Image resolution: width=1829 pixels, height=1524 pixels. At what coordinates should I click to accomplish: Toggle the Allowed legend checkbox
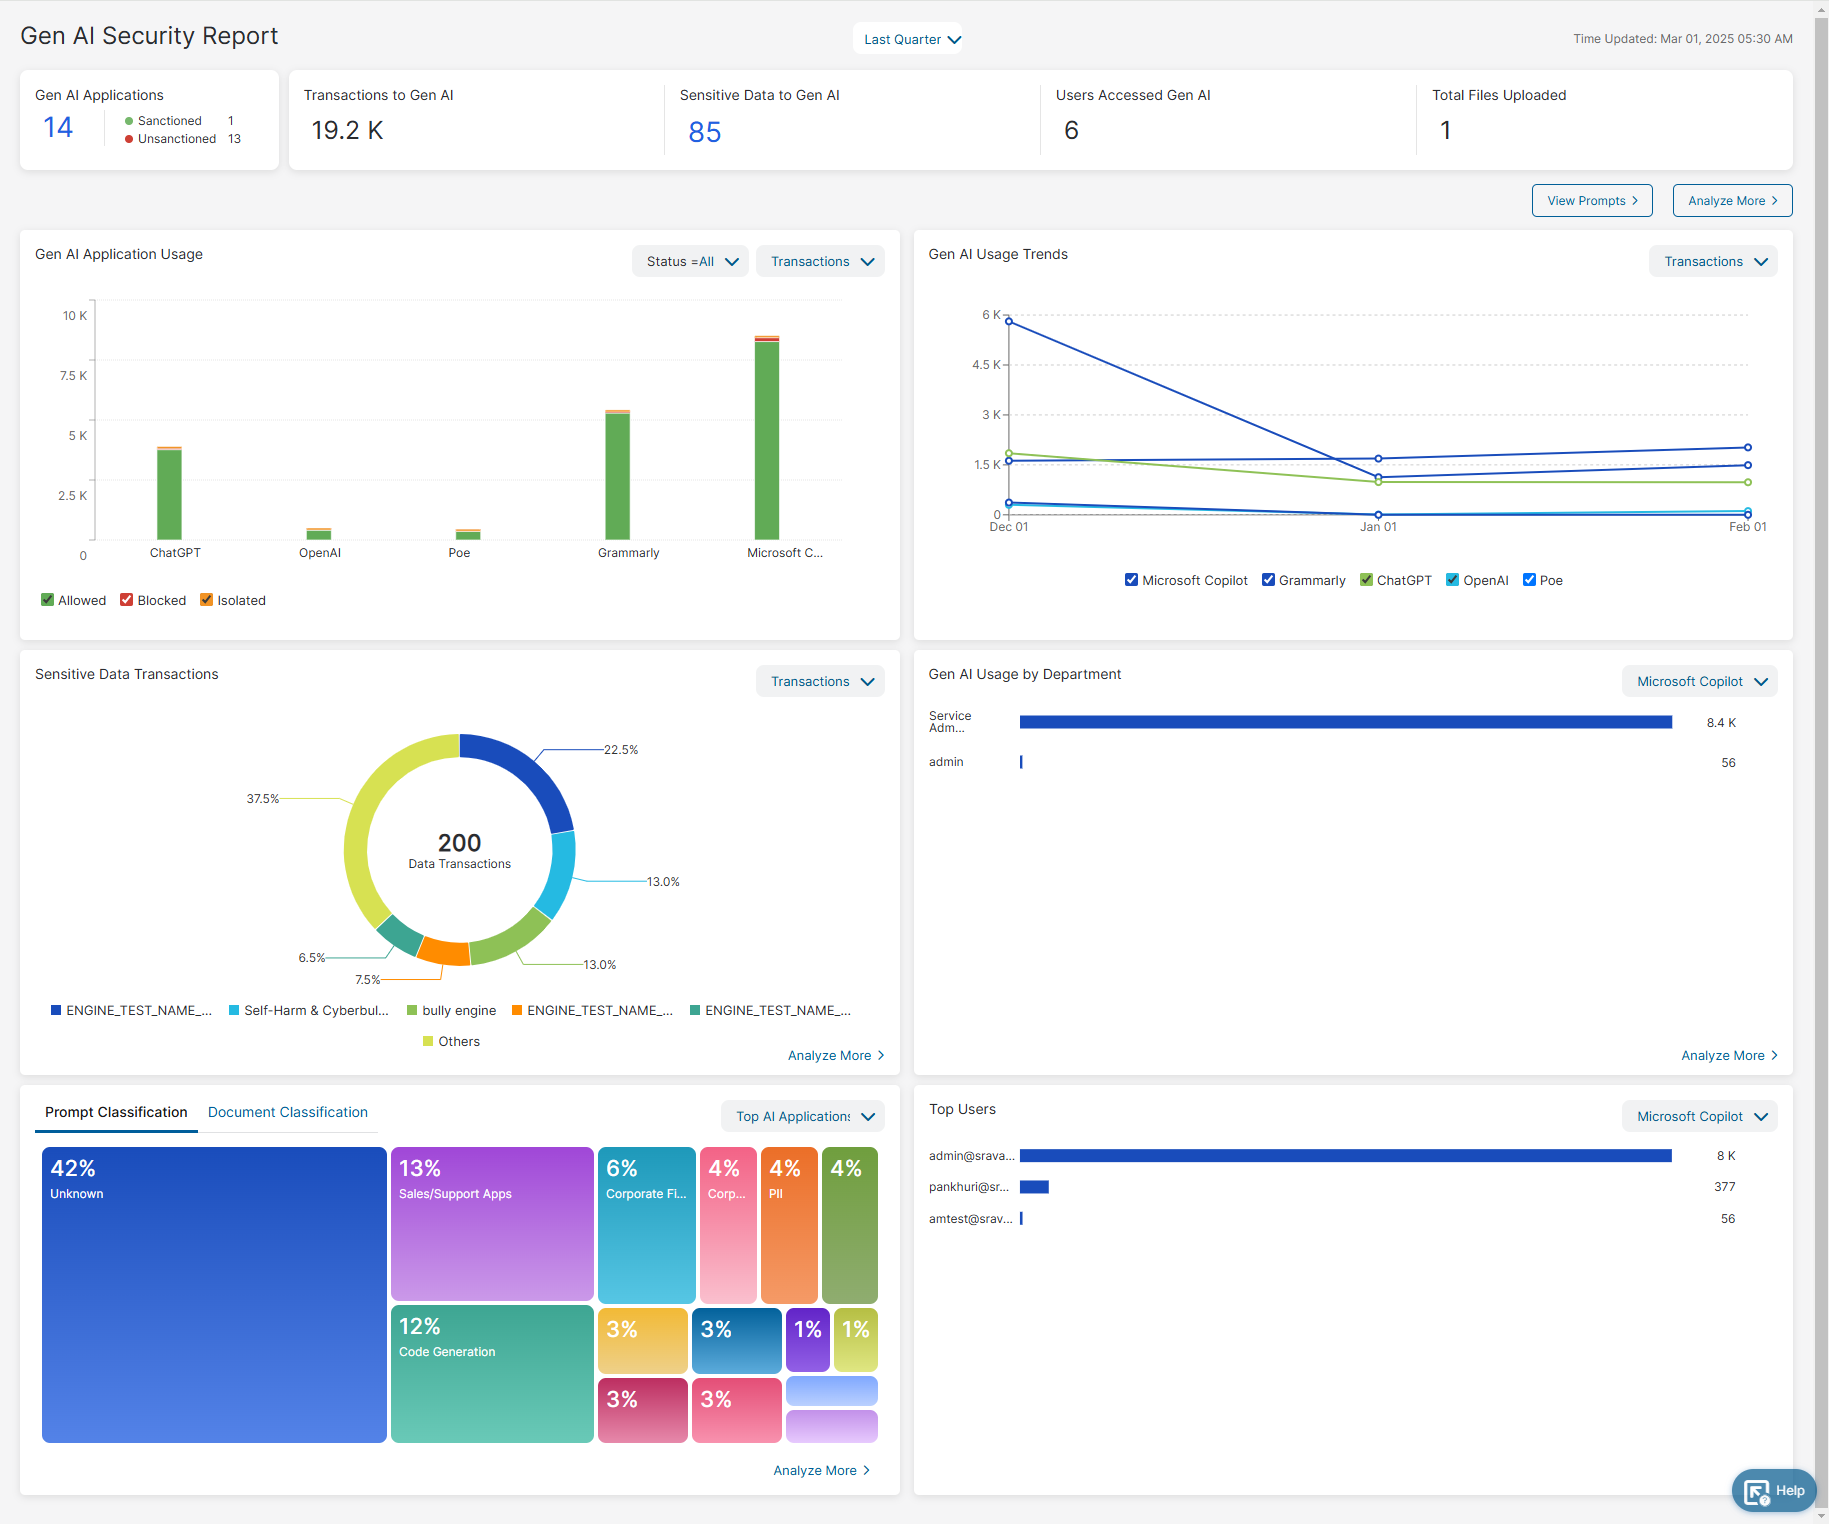[x=47, y=600]
